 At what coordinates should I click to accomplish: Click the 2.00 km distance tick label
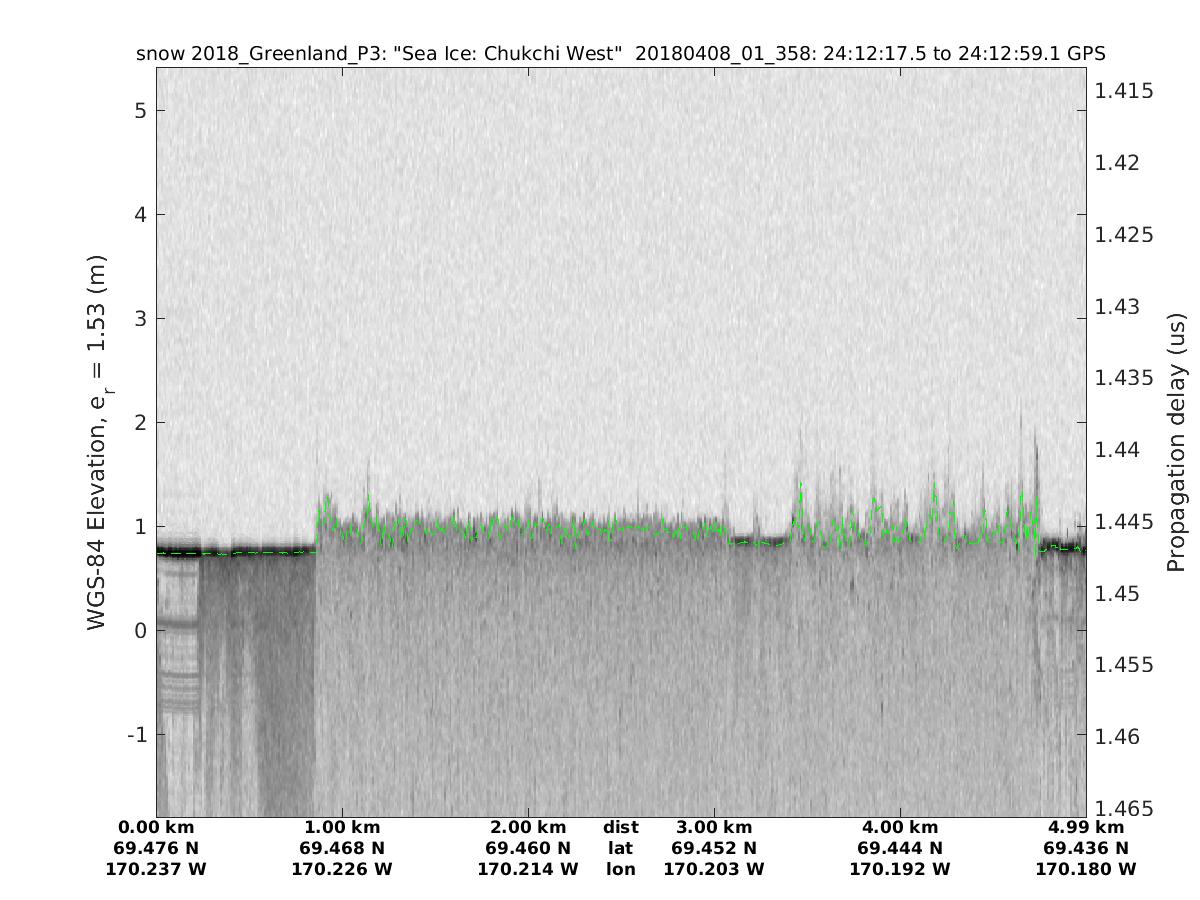click(528, 827)
